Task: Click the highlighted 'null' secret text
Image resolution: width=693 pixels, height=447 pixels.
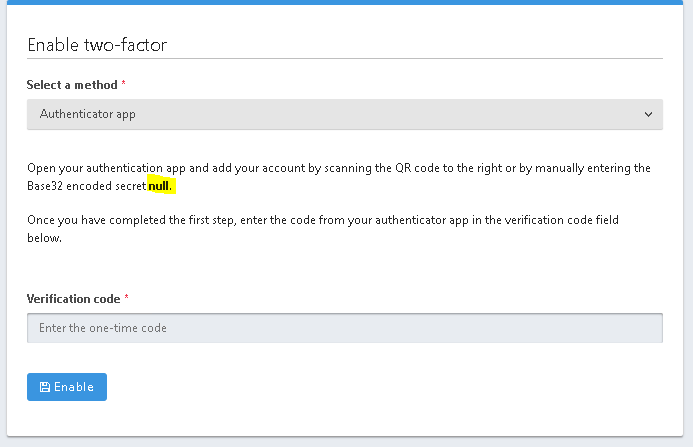Action: point(161,186)
